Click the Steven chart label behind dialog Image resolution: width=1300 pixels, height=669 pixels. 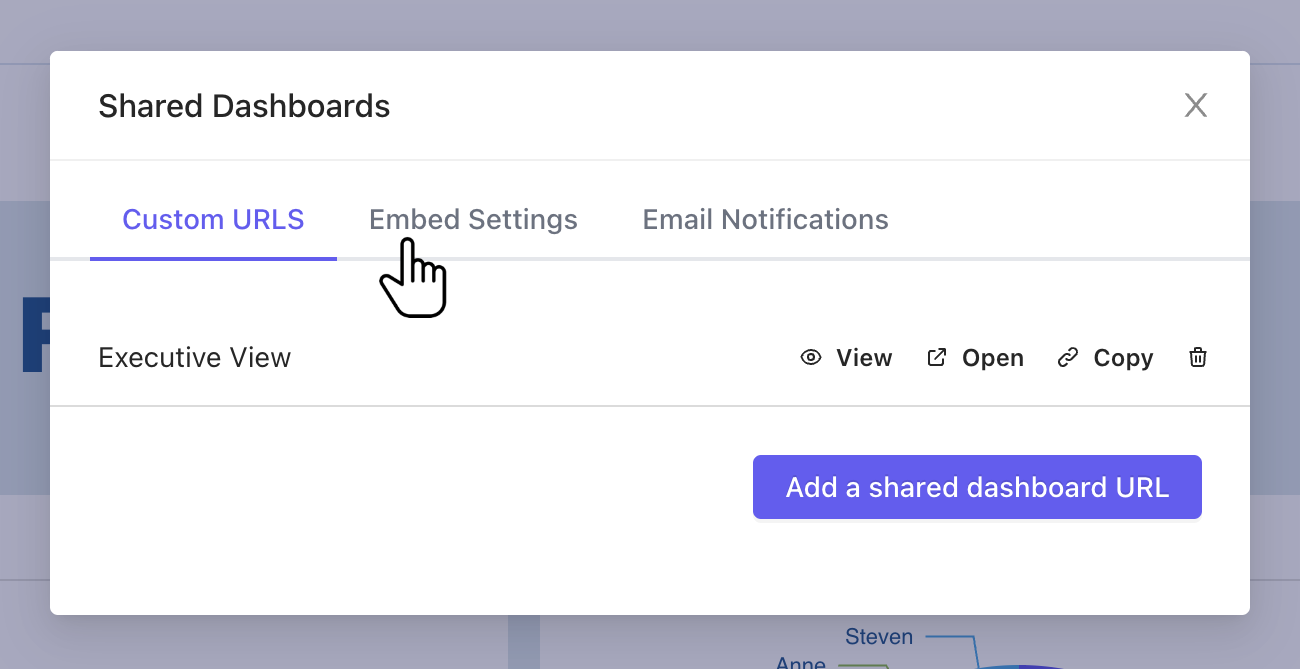tap(878, 637)
